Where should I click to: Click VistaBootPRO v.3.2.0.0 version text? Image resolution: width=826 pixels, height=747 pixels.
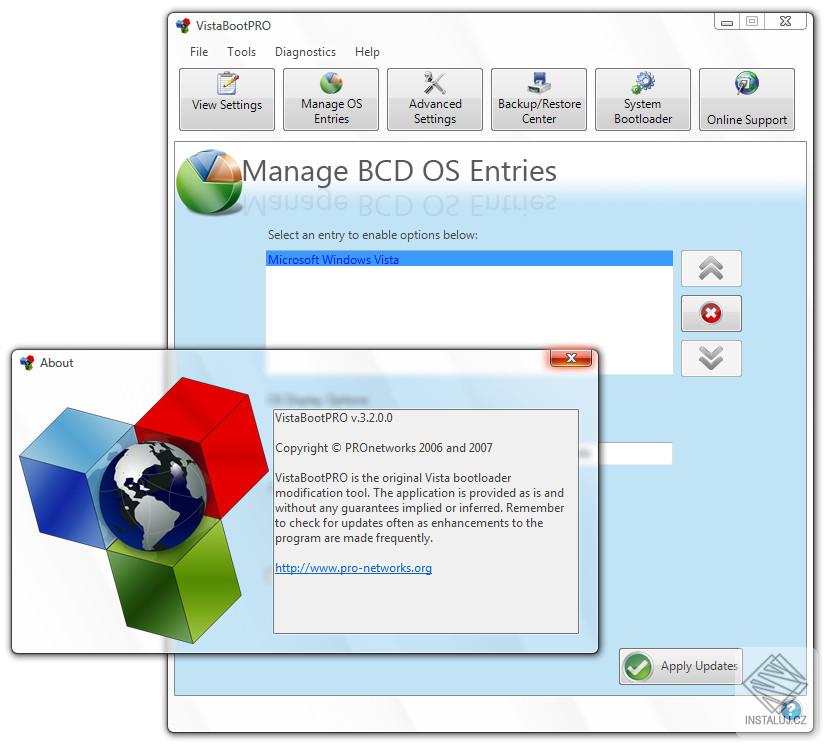(334, 418)
